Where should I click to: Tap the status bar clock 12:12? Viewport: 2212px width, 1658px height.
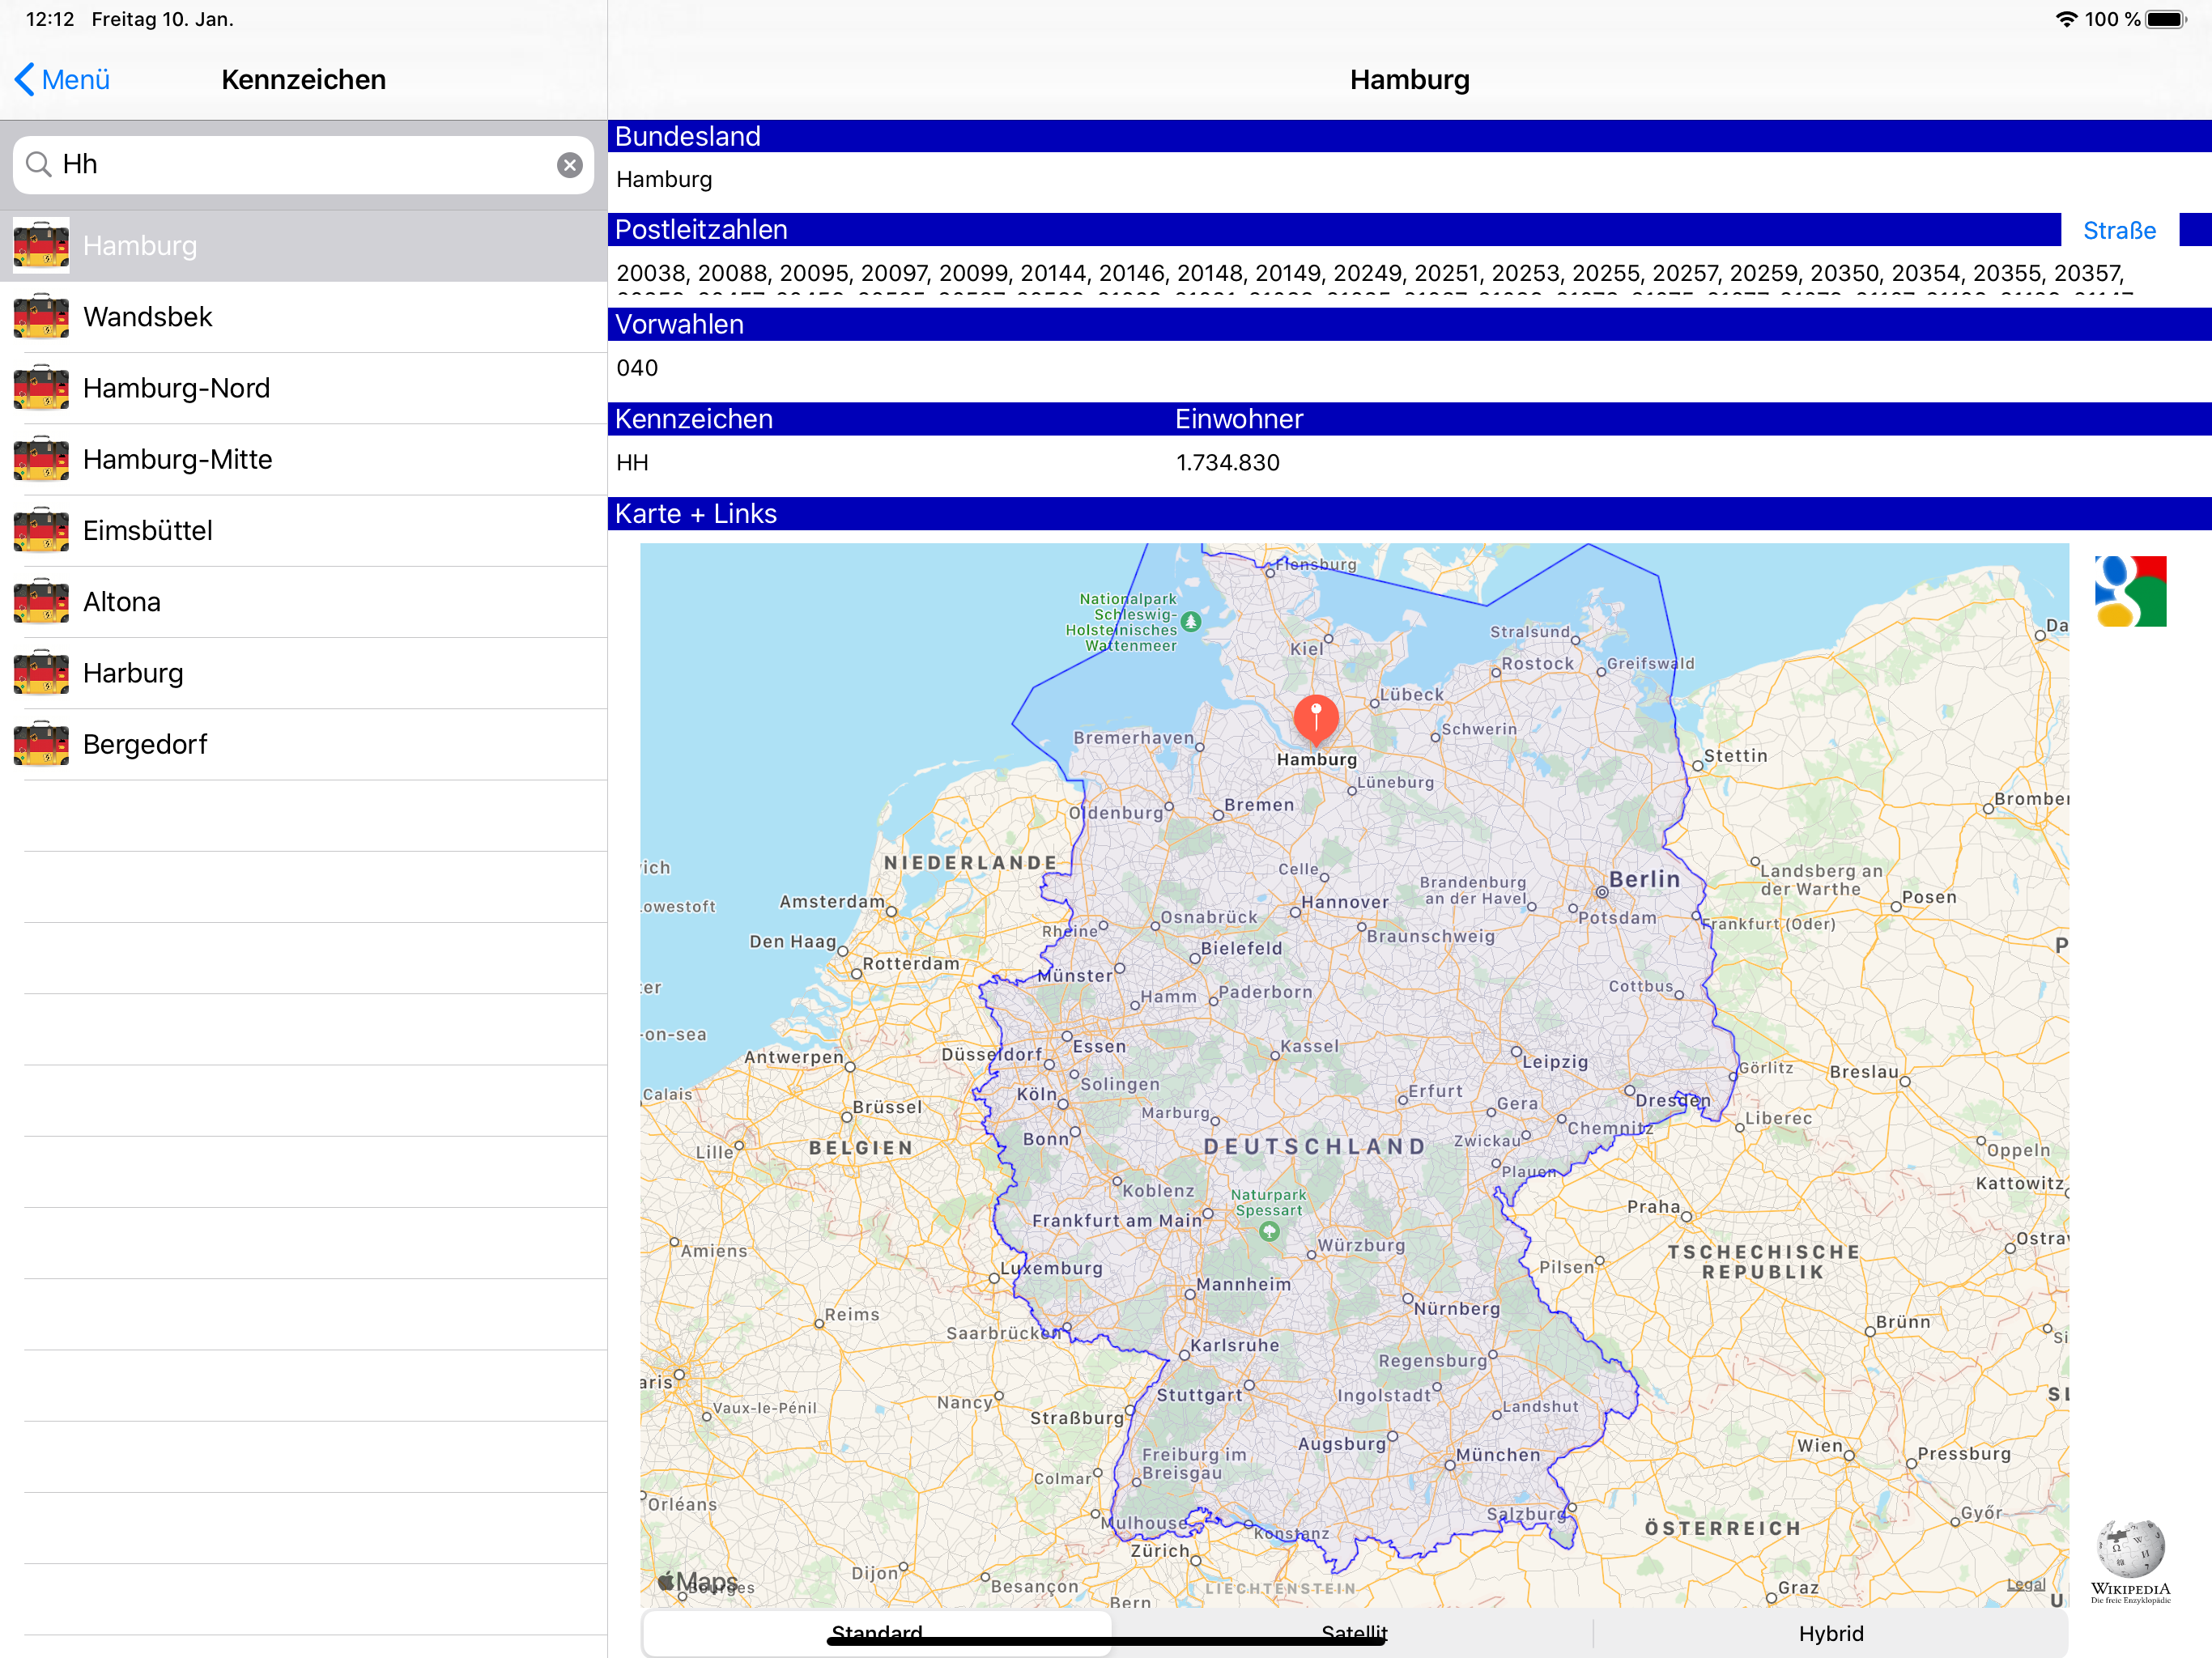[x=50, y=19]
